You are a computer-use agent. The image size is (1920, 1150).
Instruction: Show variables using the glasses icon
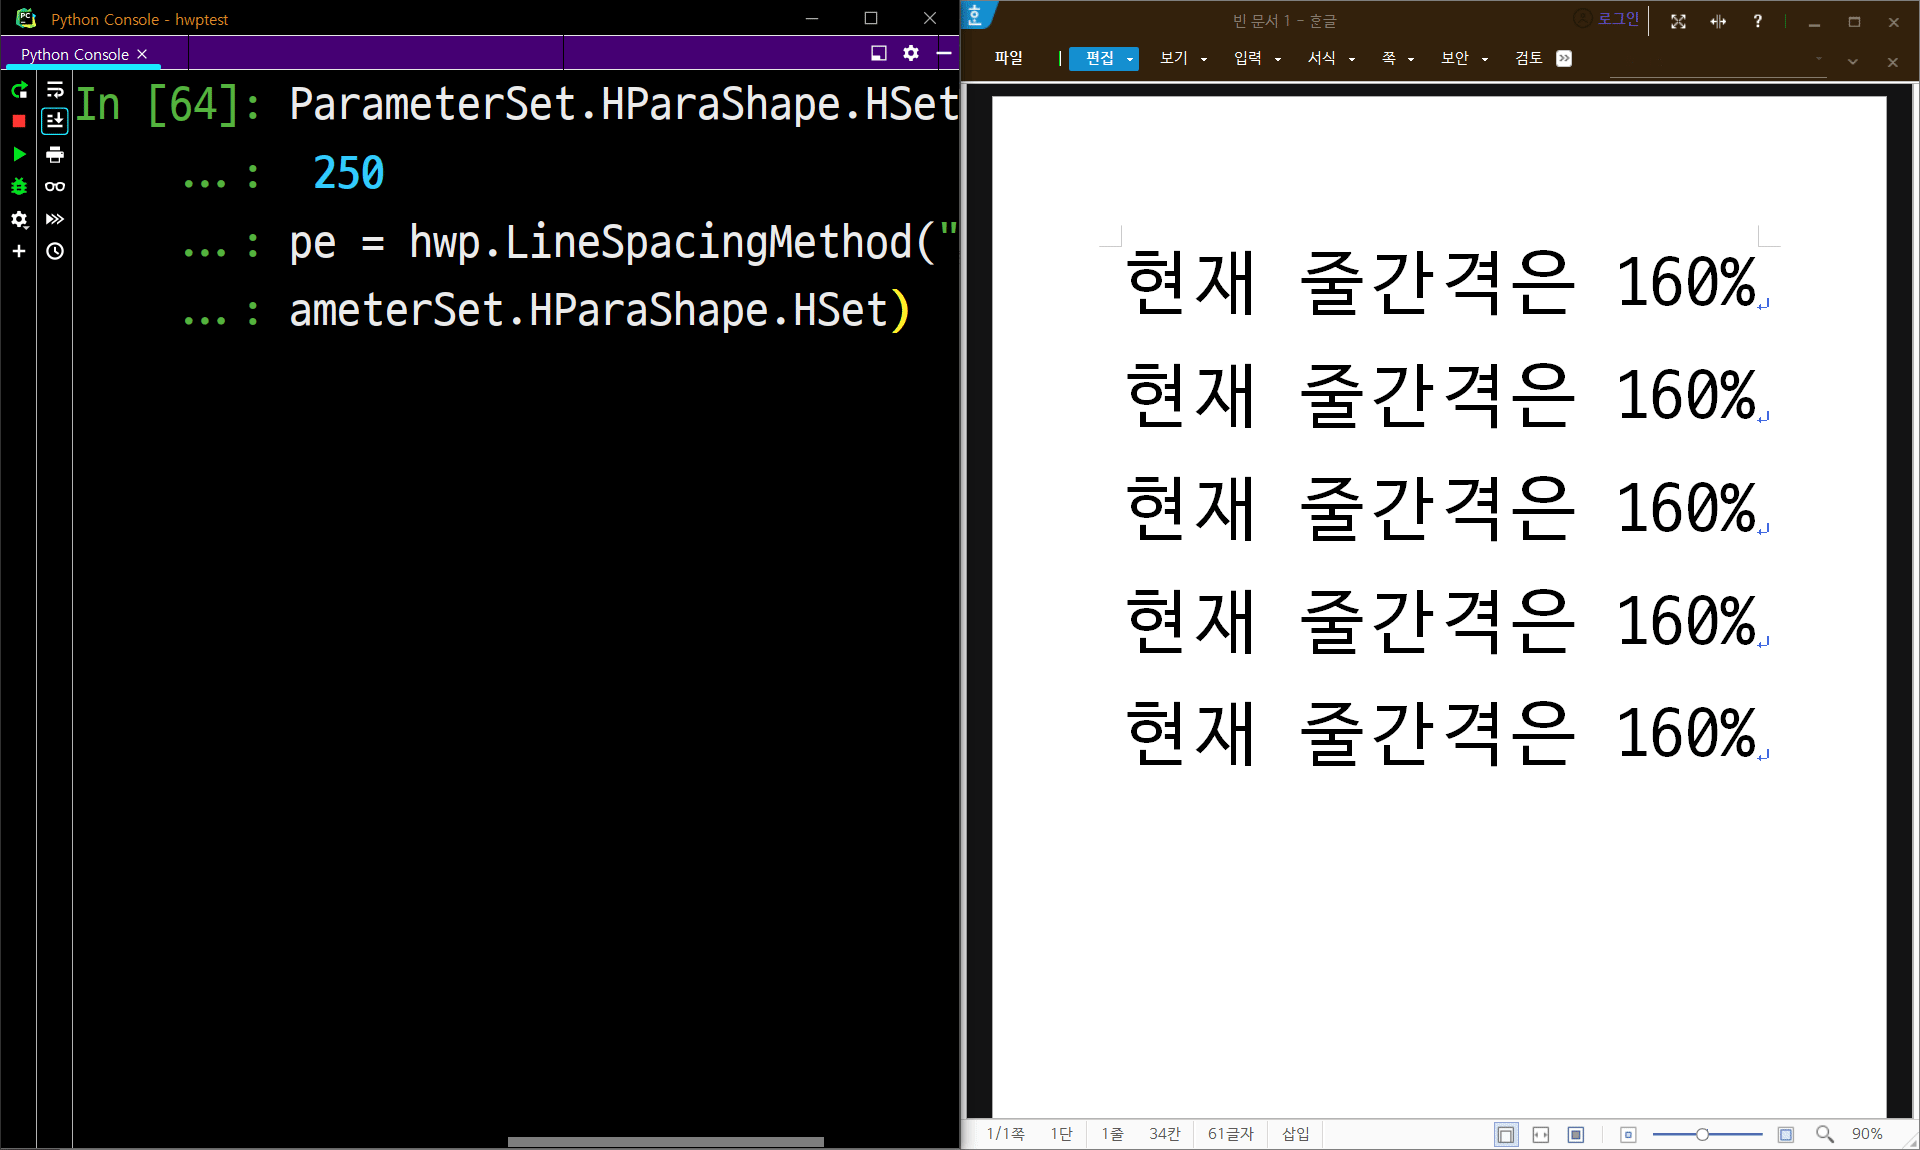(x=55, y=186)
